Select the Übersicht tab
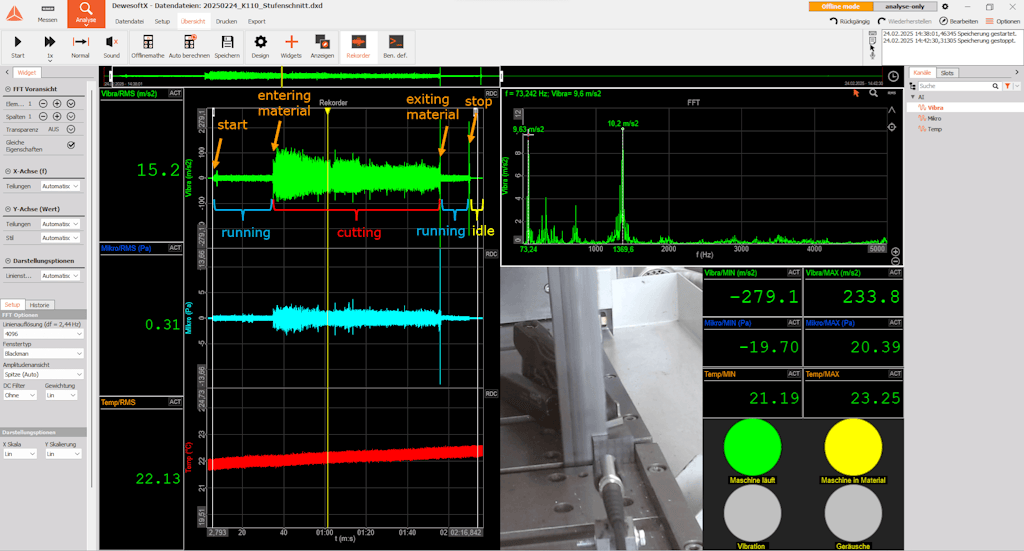Image resolution: width=1024 pixels, height=551 pixels. coord(193,22)
